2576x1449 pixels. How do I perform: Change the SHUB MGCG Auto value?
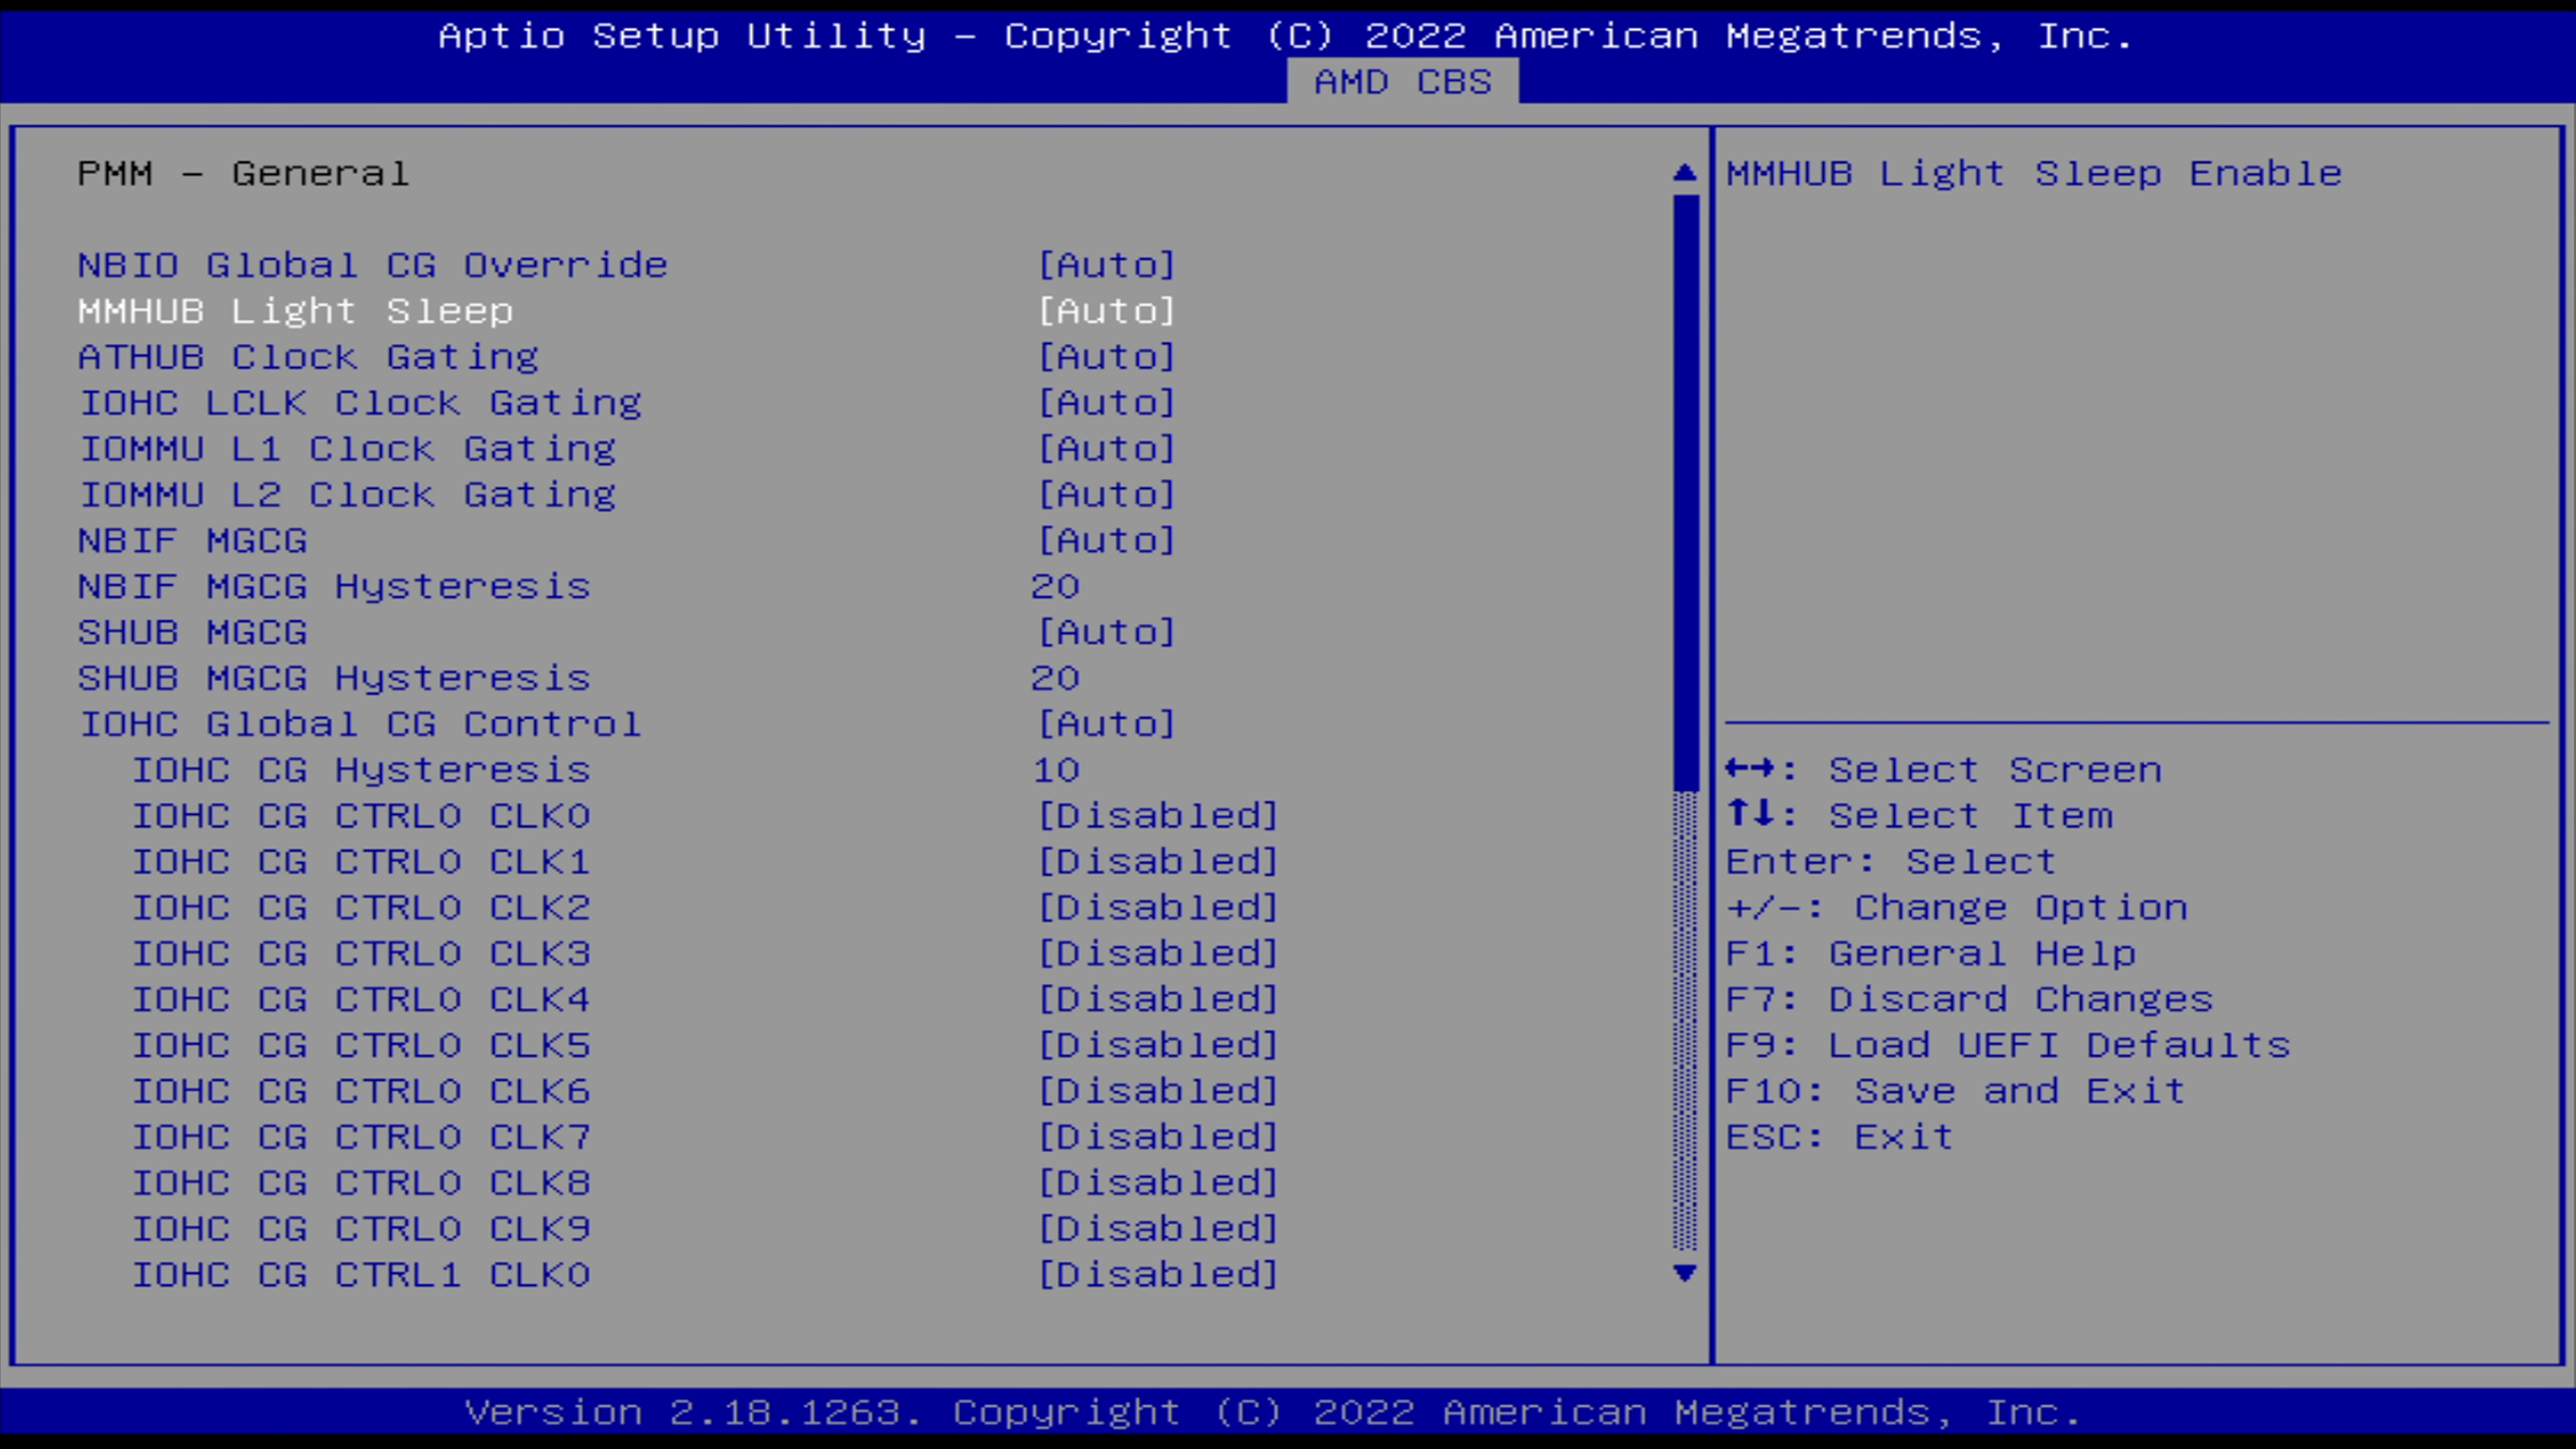pos(1106,633)
